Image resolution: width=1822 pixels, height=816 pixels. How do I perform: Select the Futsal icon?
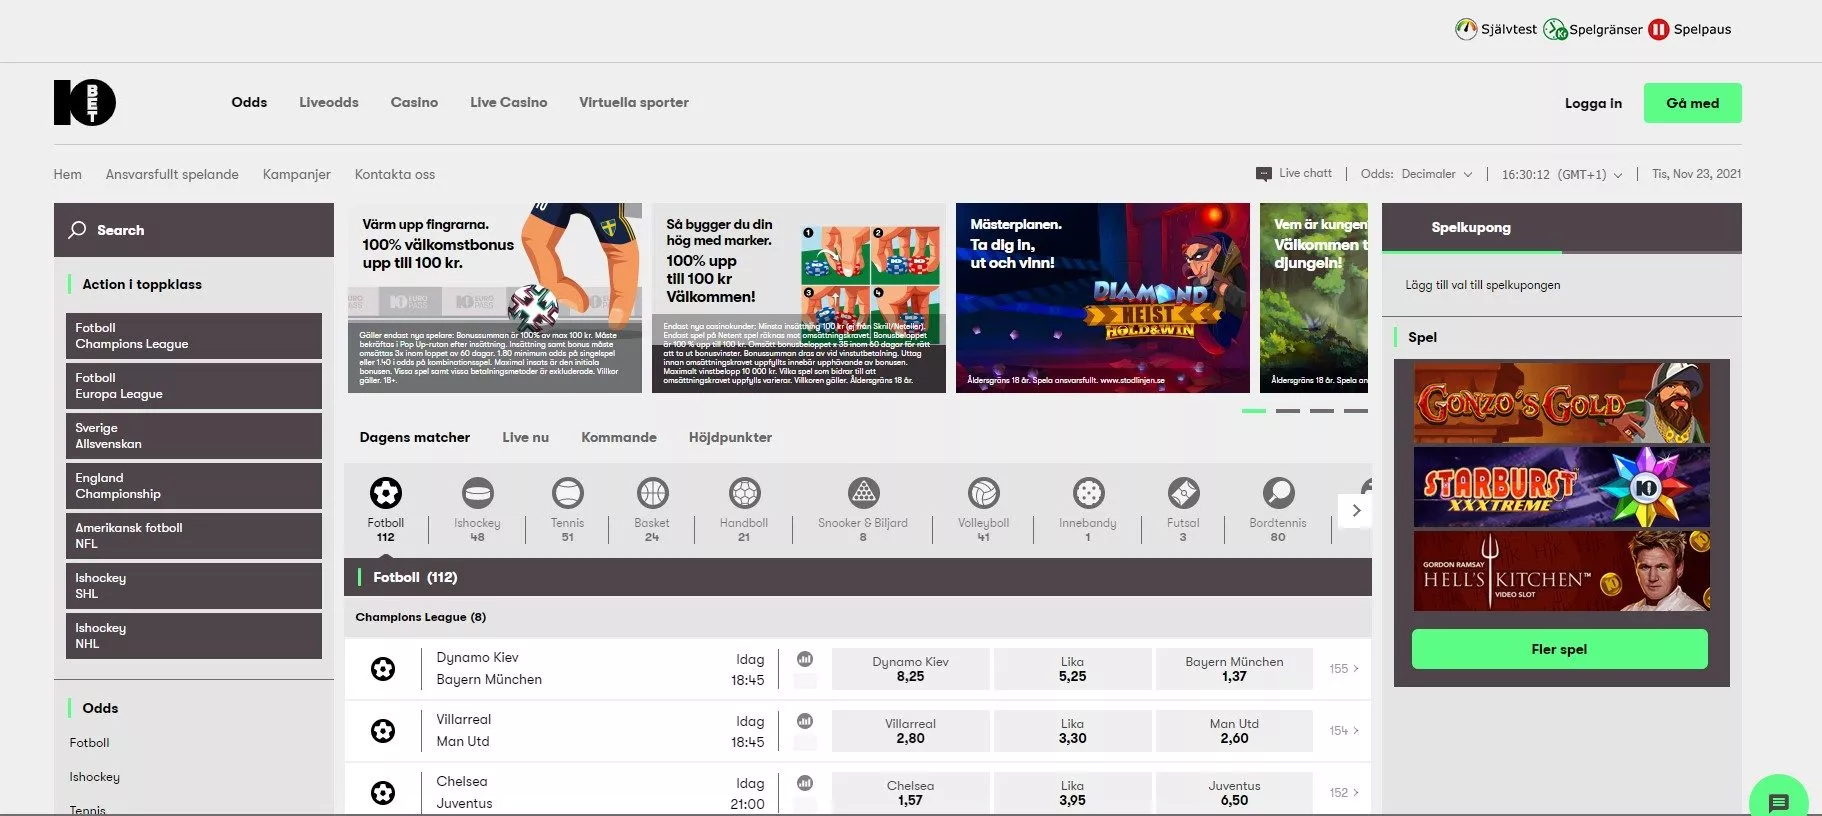coord(1183,492)
